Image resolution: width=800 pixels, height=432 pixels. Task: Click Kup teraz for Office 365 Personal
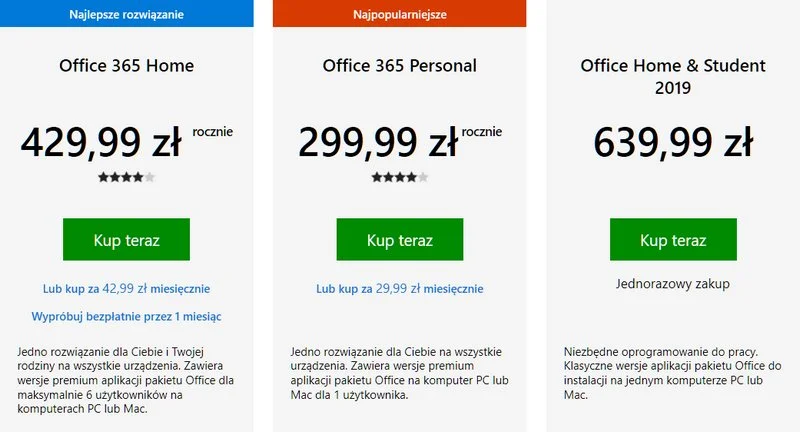coord(399,240)
